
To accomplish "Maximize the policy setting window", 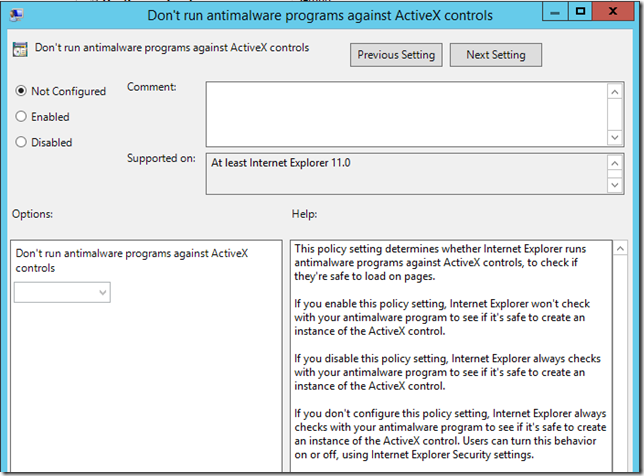I will 580,11.
